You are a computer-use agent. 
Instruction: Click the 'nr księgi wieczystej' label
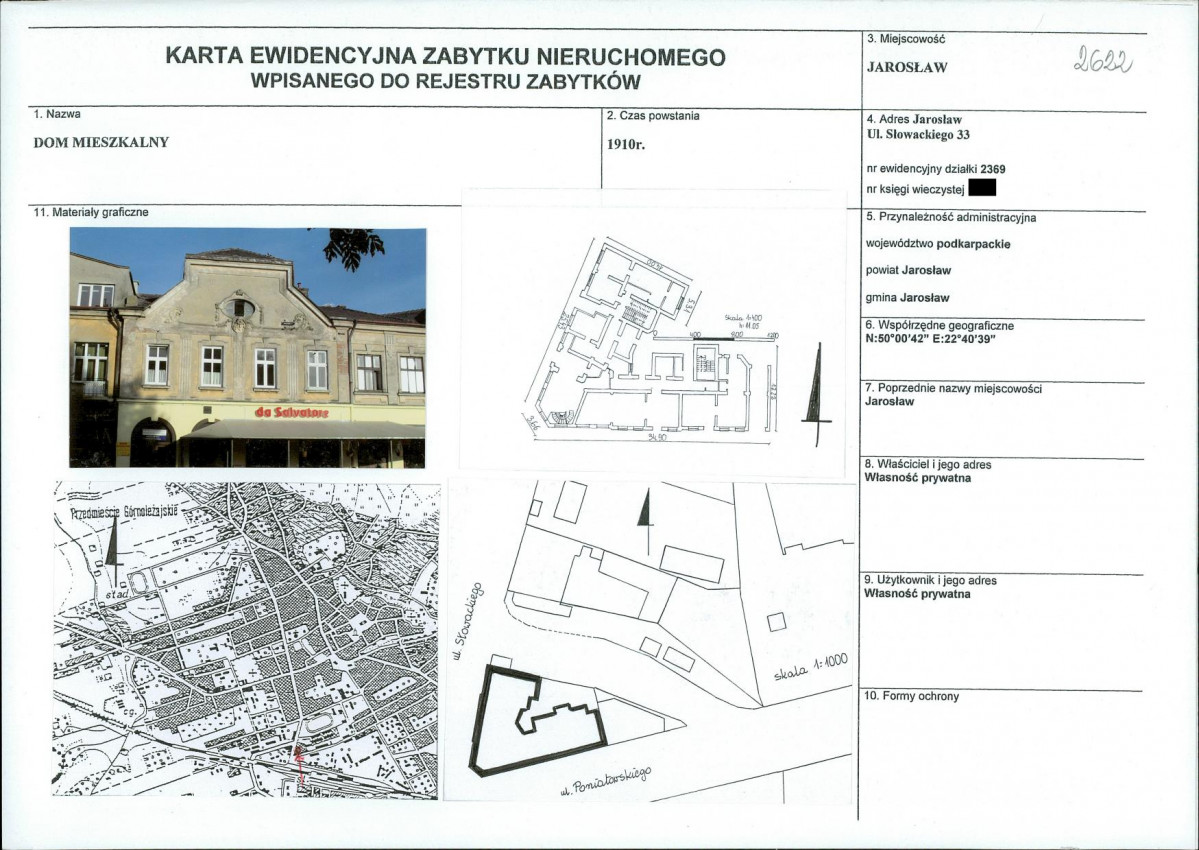coord(915,189)
